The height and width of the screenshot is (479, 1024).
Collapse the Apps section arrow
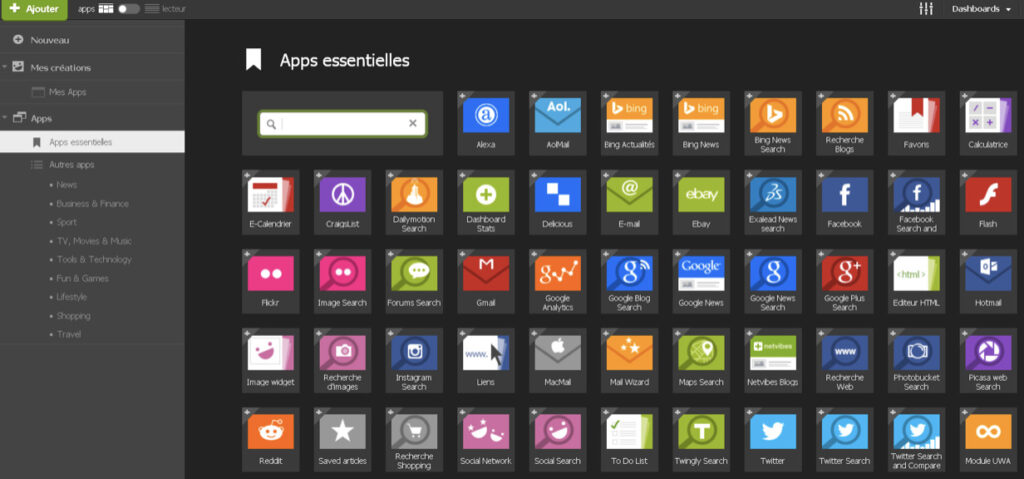click(x=5, y=118)
